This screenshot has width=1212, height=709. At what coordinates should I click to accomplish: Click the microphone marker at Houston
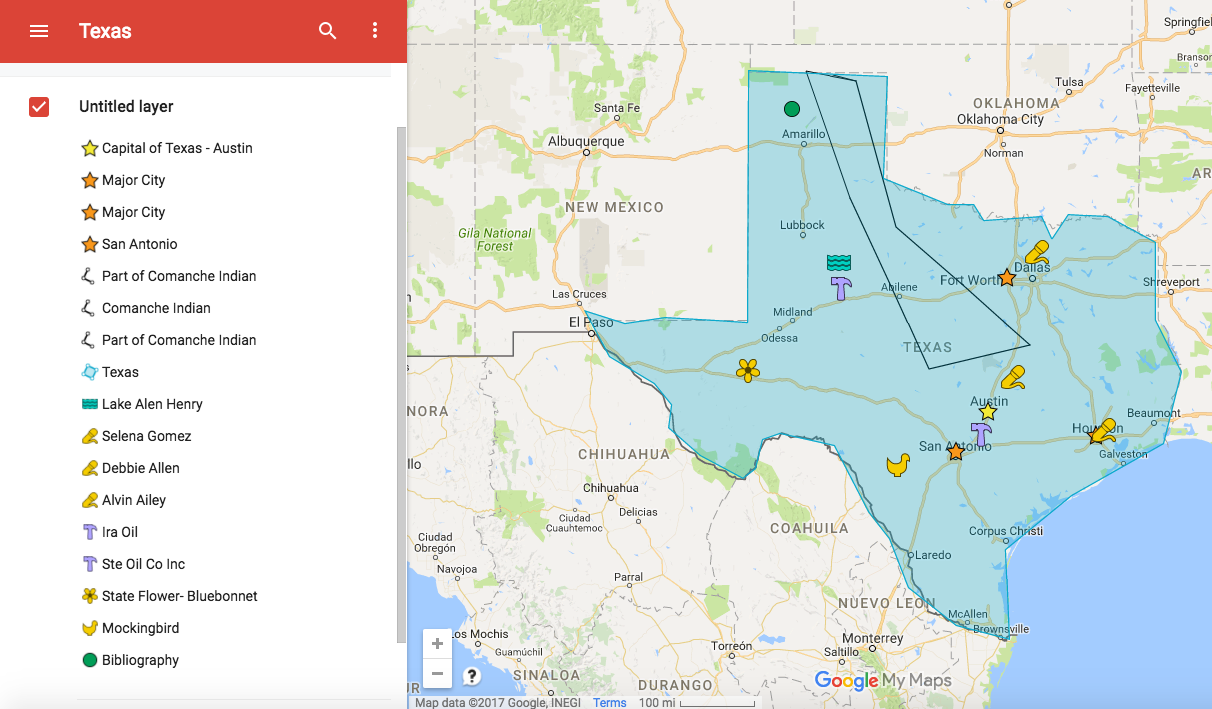[x=1103, y=431]
